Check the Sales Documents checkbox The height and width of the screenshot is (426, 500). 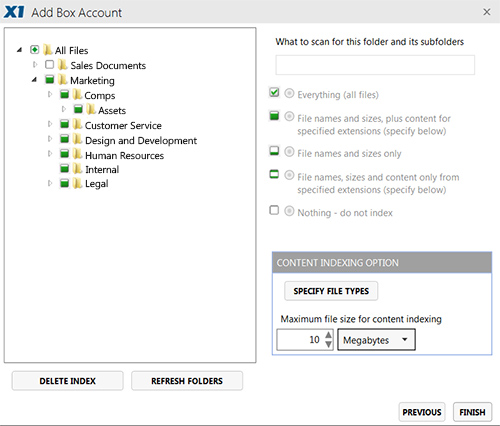tap(49, 64)
